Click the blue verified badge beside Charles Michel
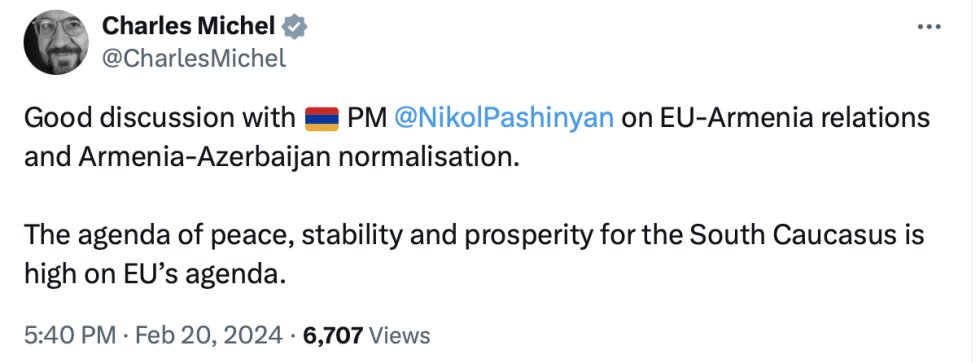Viewport: 980px width, 363px height. coord(294,26)
